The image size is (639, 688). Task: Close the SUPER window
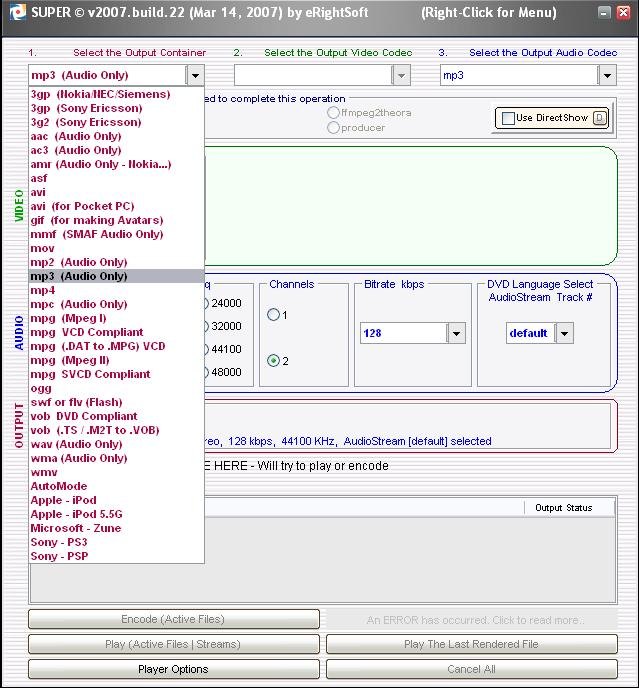pyautogui.click(x=623, y=12)
